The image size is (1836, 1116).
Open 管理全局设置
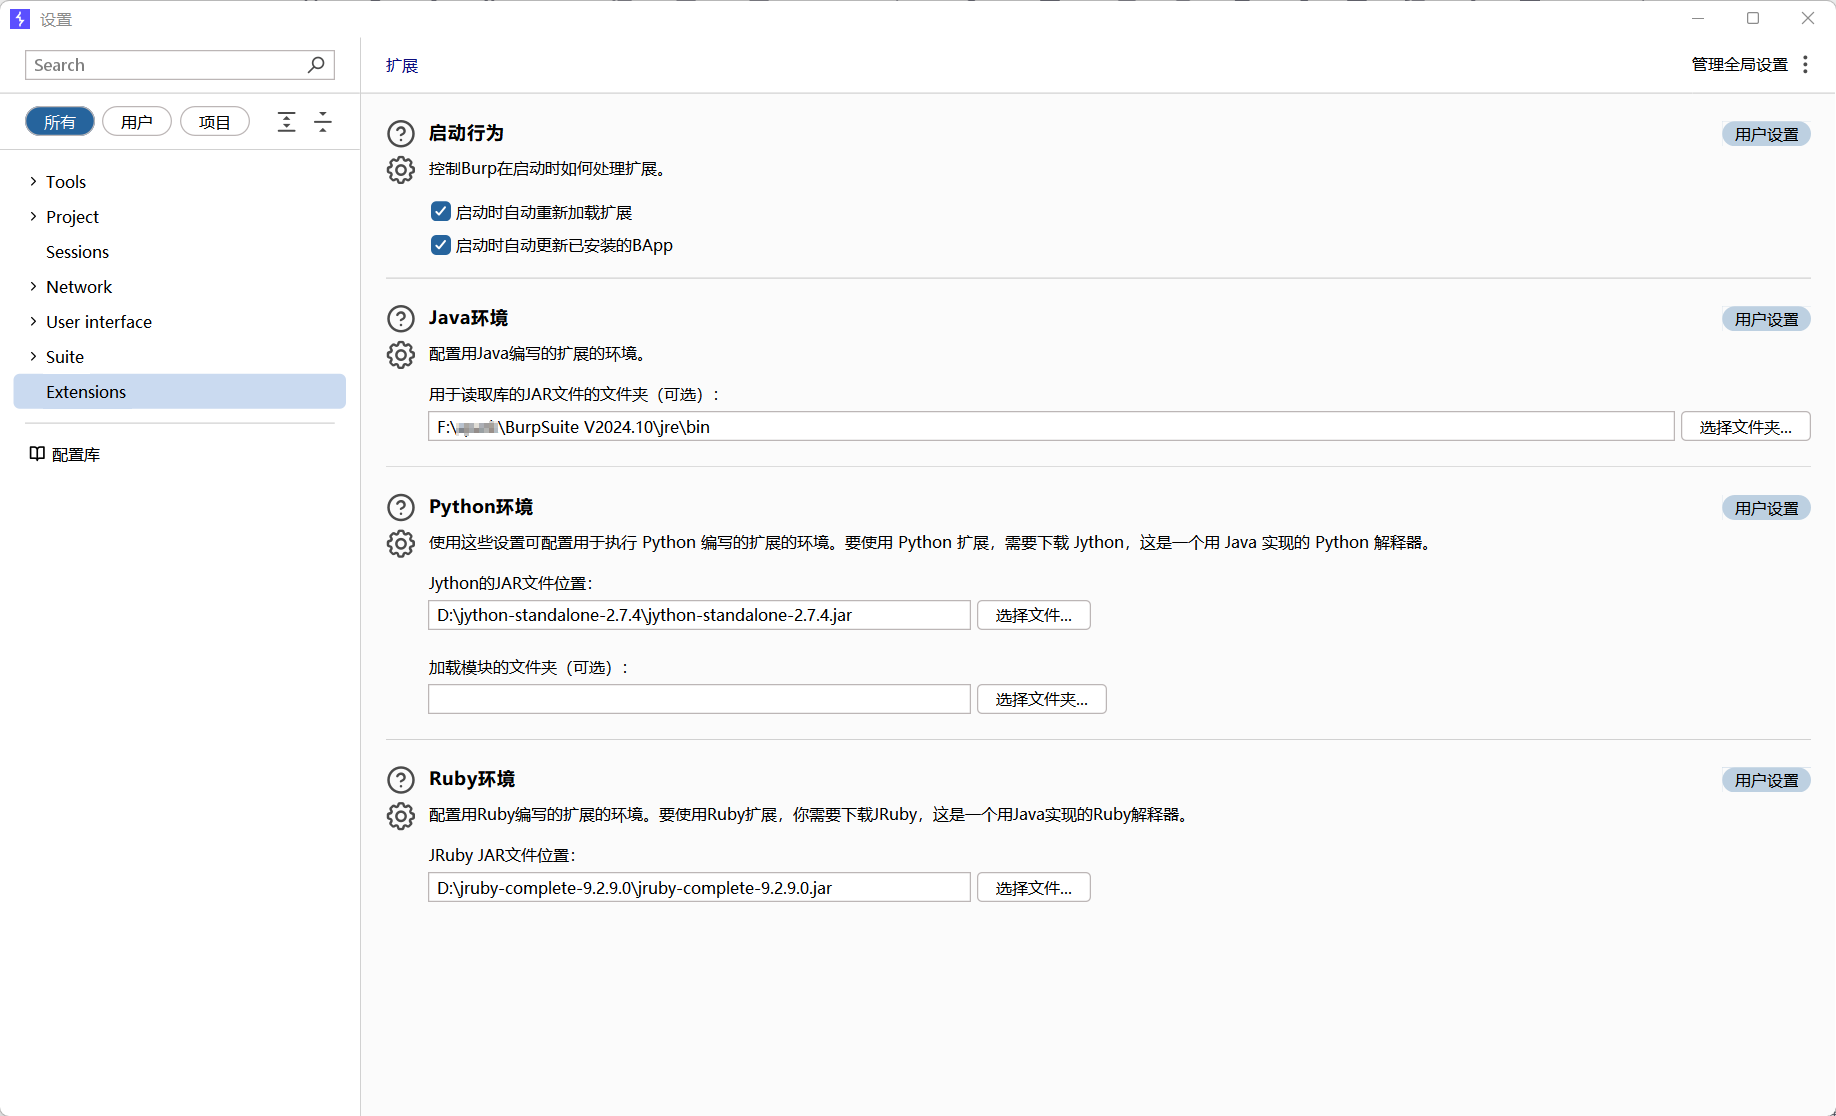tap(1738, 64)
